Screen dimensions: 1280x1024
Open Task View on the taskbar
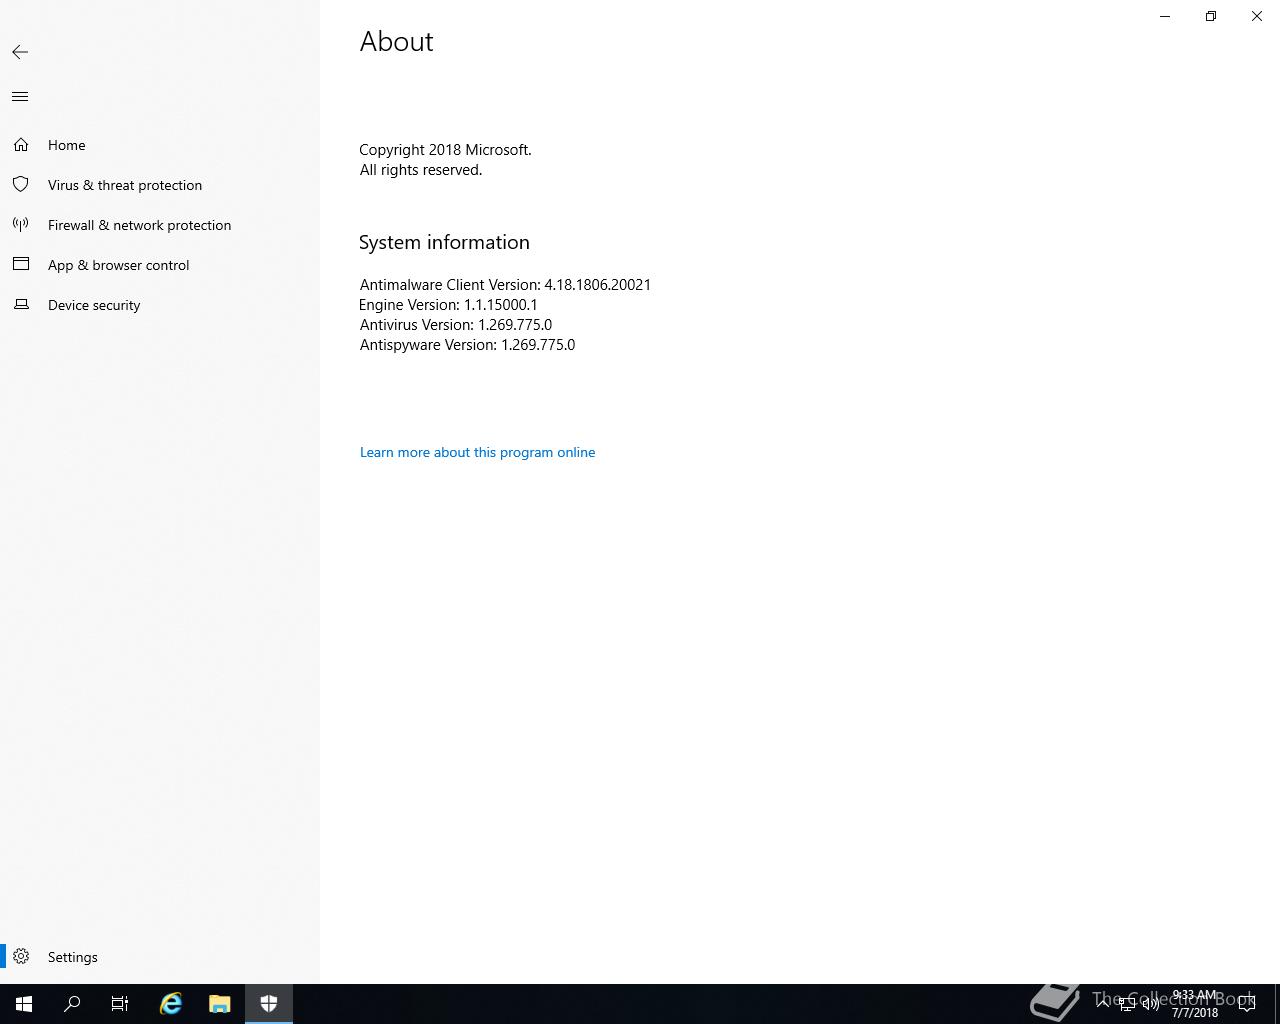pyautogui.click(x=120, y=1004)
